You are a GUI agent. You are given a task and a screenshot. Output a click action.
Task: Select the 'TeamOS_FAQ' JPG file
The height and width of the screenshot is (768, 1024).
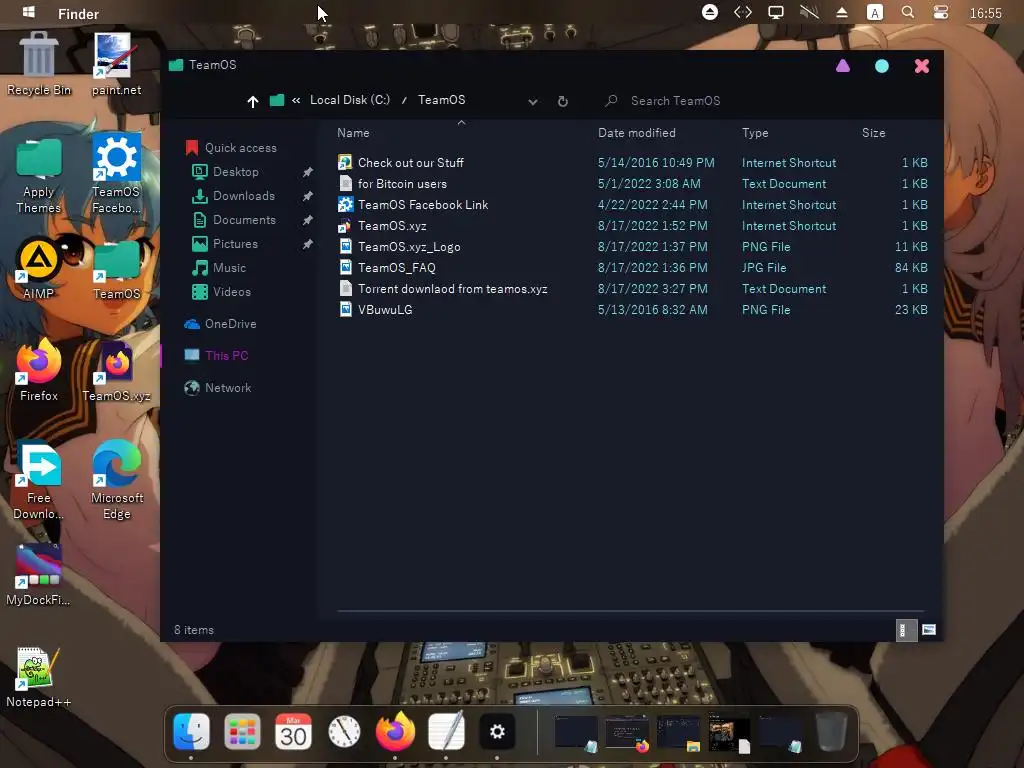(x=632, y=267)
